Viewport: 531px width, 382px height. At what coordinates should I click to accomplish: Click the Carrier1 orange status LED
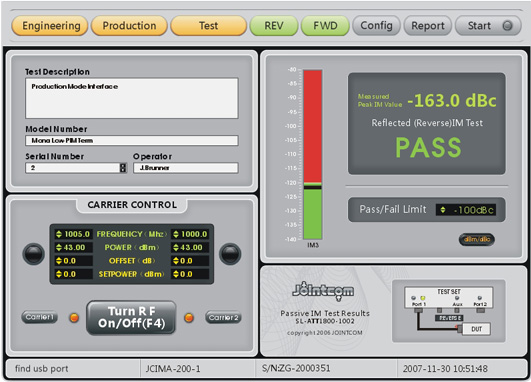coord(74,317)
